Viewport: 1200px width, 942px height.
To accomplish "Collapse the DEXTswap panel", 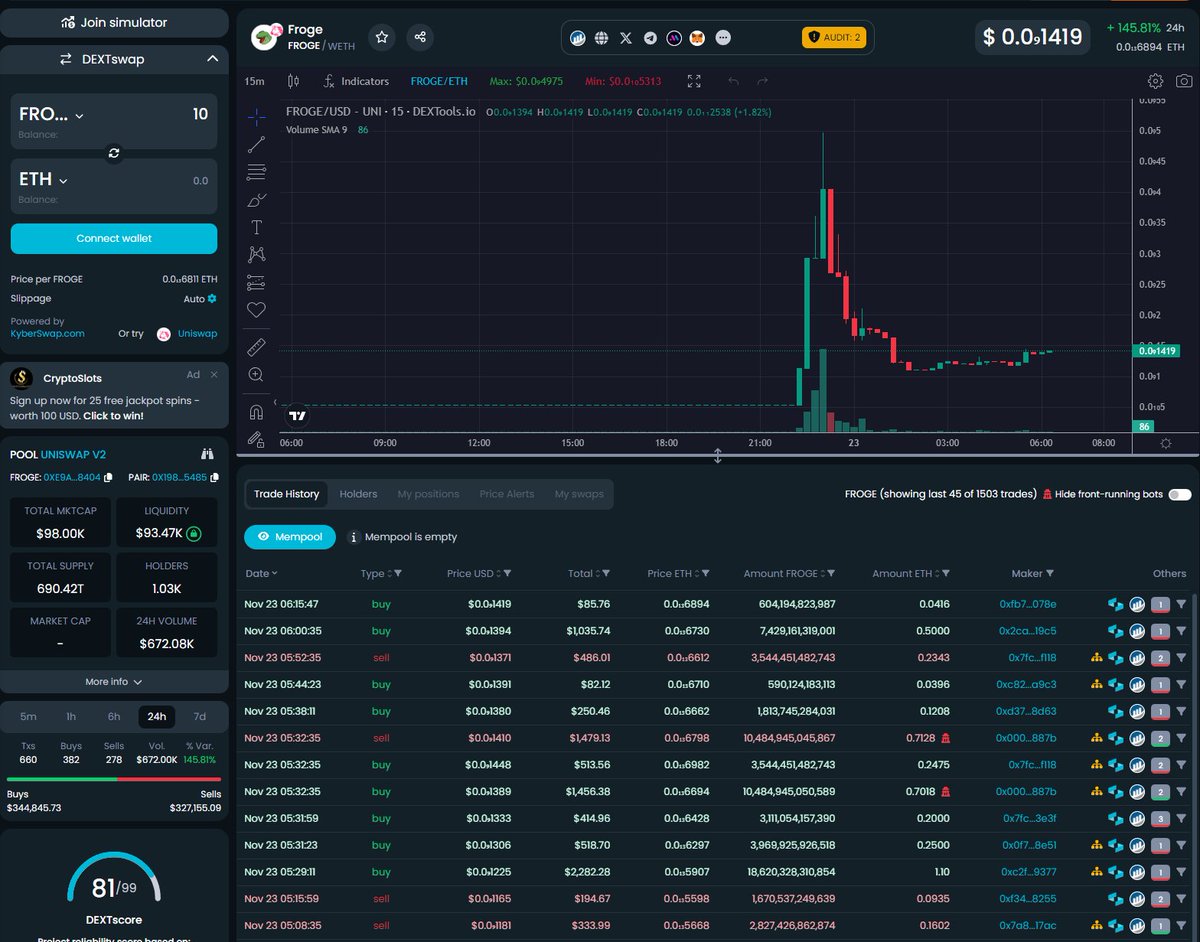I will coord(212,59).
